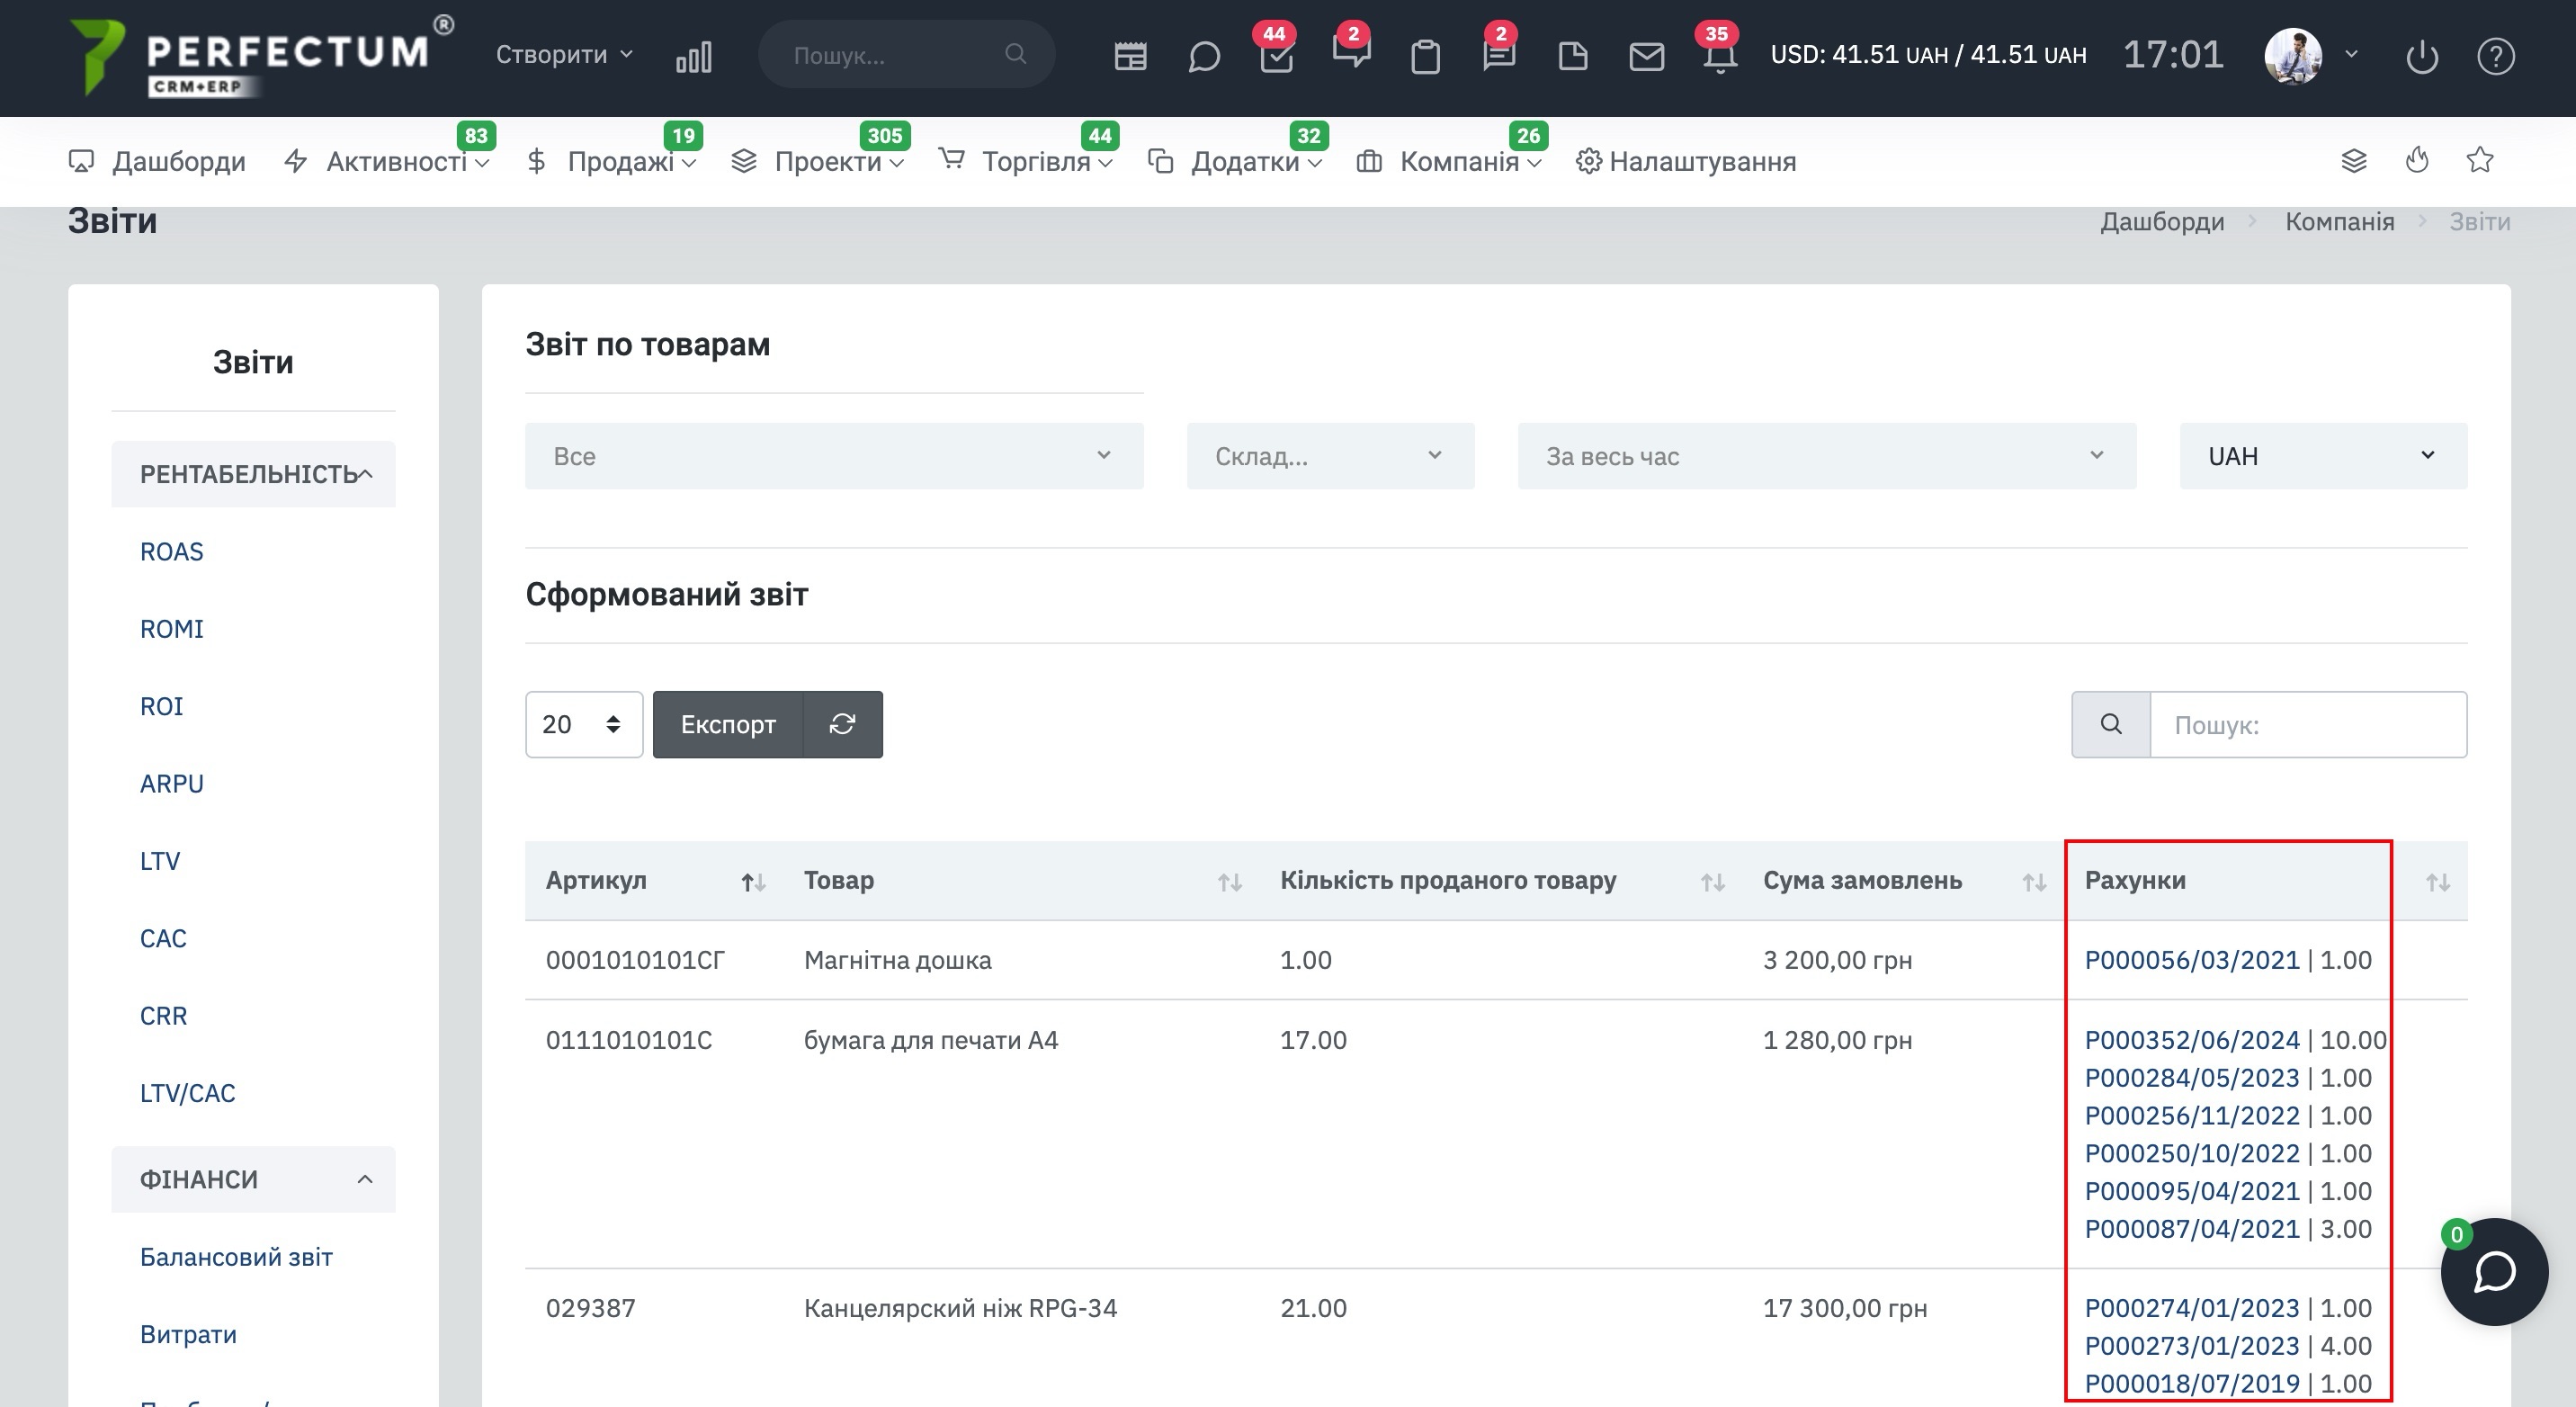Sort table by Артикул column
This screenshot has height=1407, width=2576.
752,881
